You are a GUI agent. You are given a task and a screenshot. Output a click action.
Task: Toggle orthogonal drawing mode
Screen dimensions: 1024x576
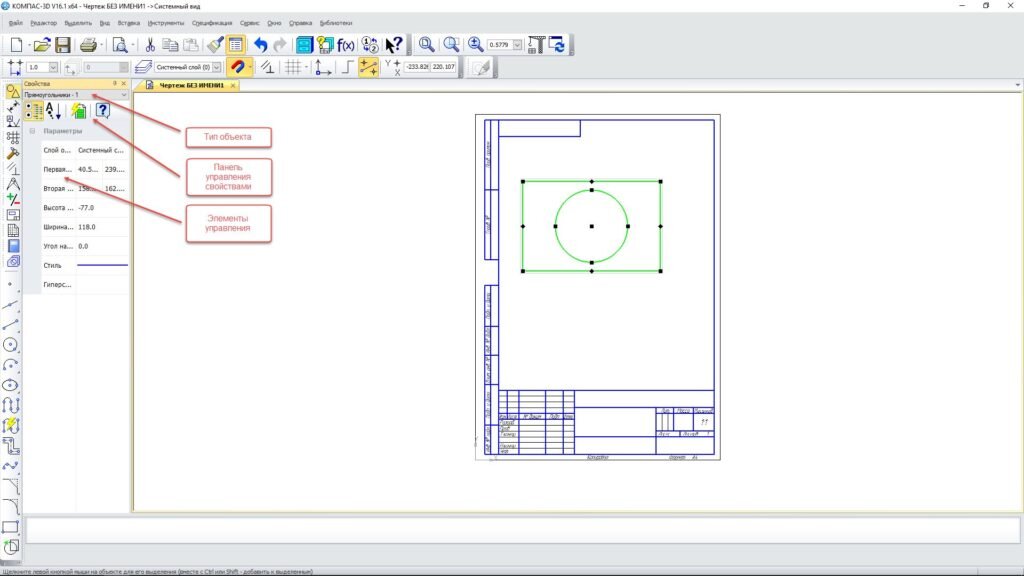click(x=347, y=67)
